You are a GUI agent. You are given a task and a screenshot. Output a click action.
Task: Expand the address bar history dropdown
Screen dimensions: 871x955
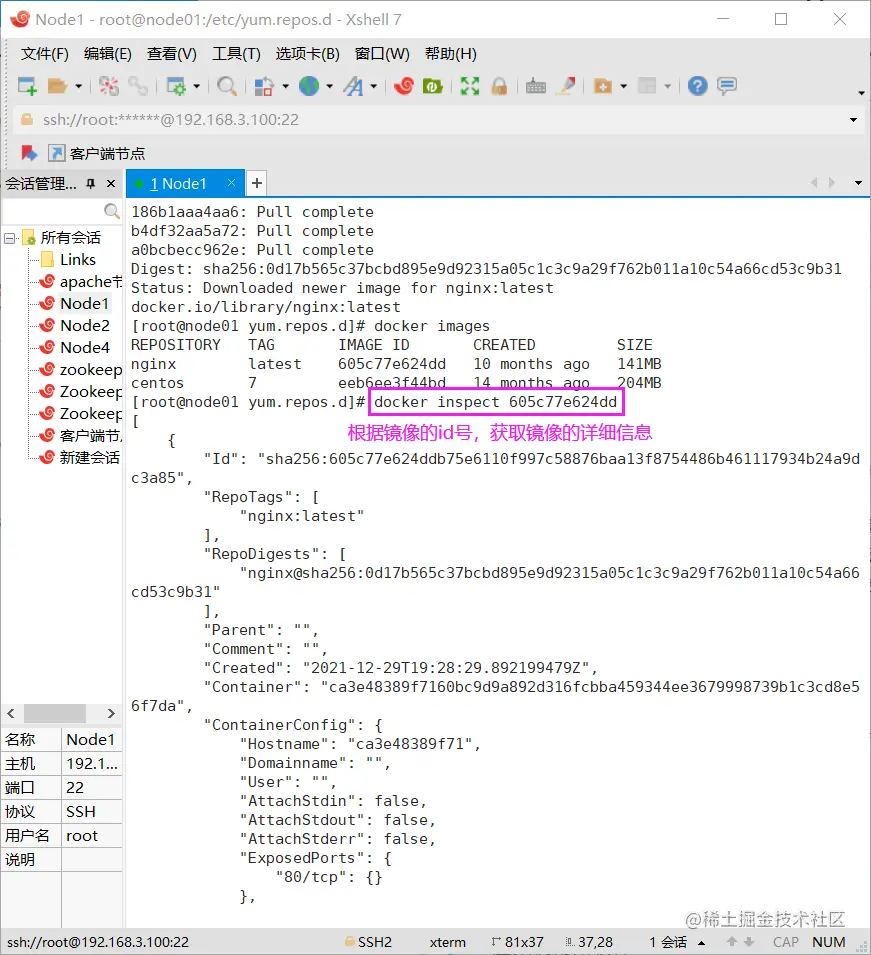853,120
